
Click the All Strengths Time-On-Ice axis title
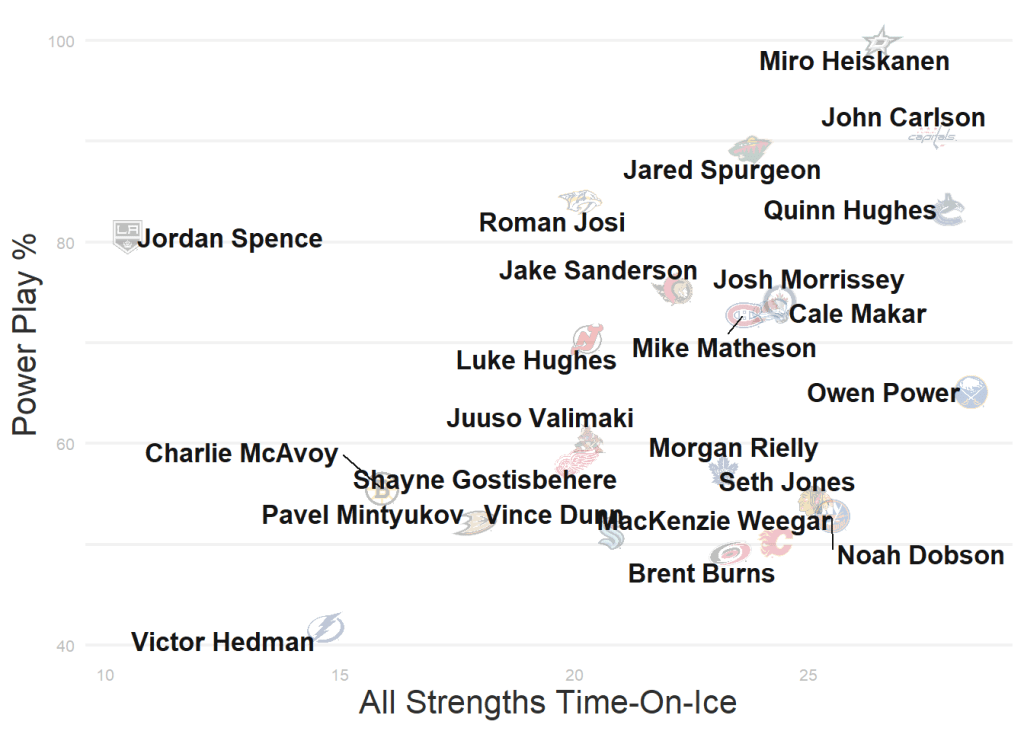coord(547,703)
